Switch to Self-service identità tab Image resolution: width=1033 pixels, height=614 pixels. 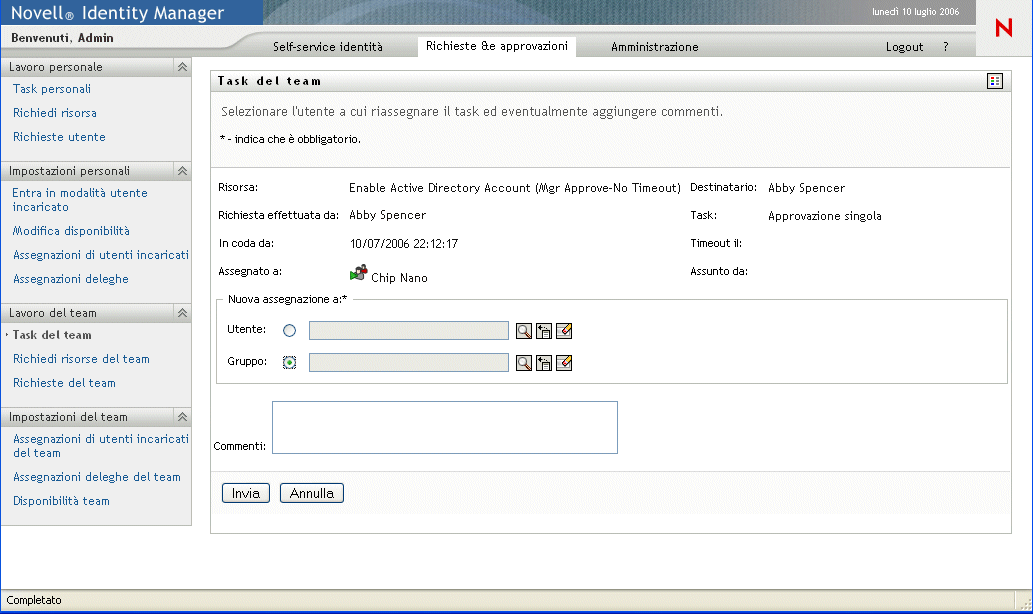pos(327,47)
